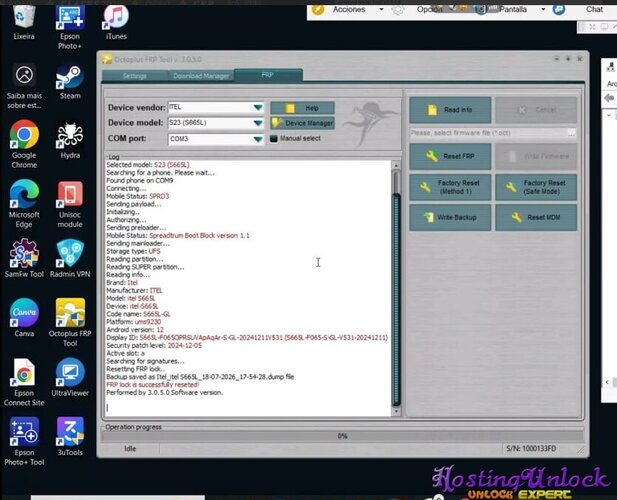Launch 3uTools from the desktop
The height and width of the screenshot is (500, 617).
pyautogui.click(x=70, y=437)
